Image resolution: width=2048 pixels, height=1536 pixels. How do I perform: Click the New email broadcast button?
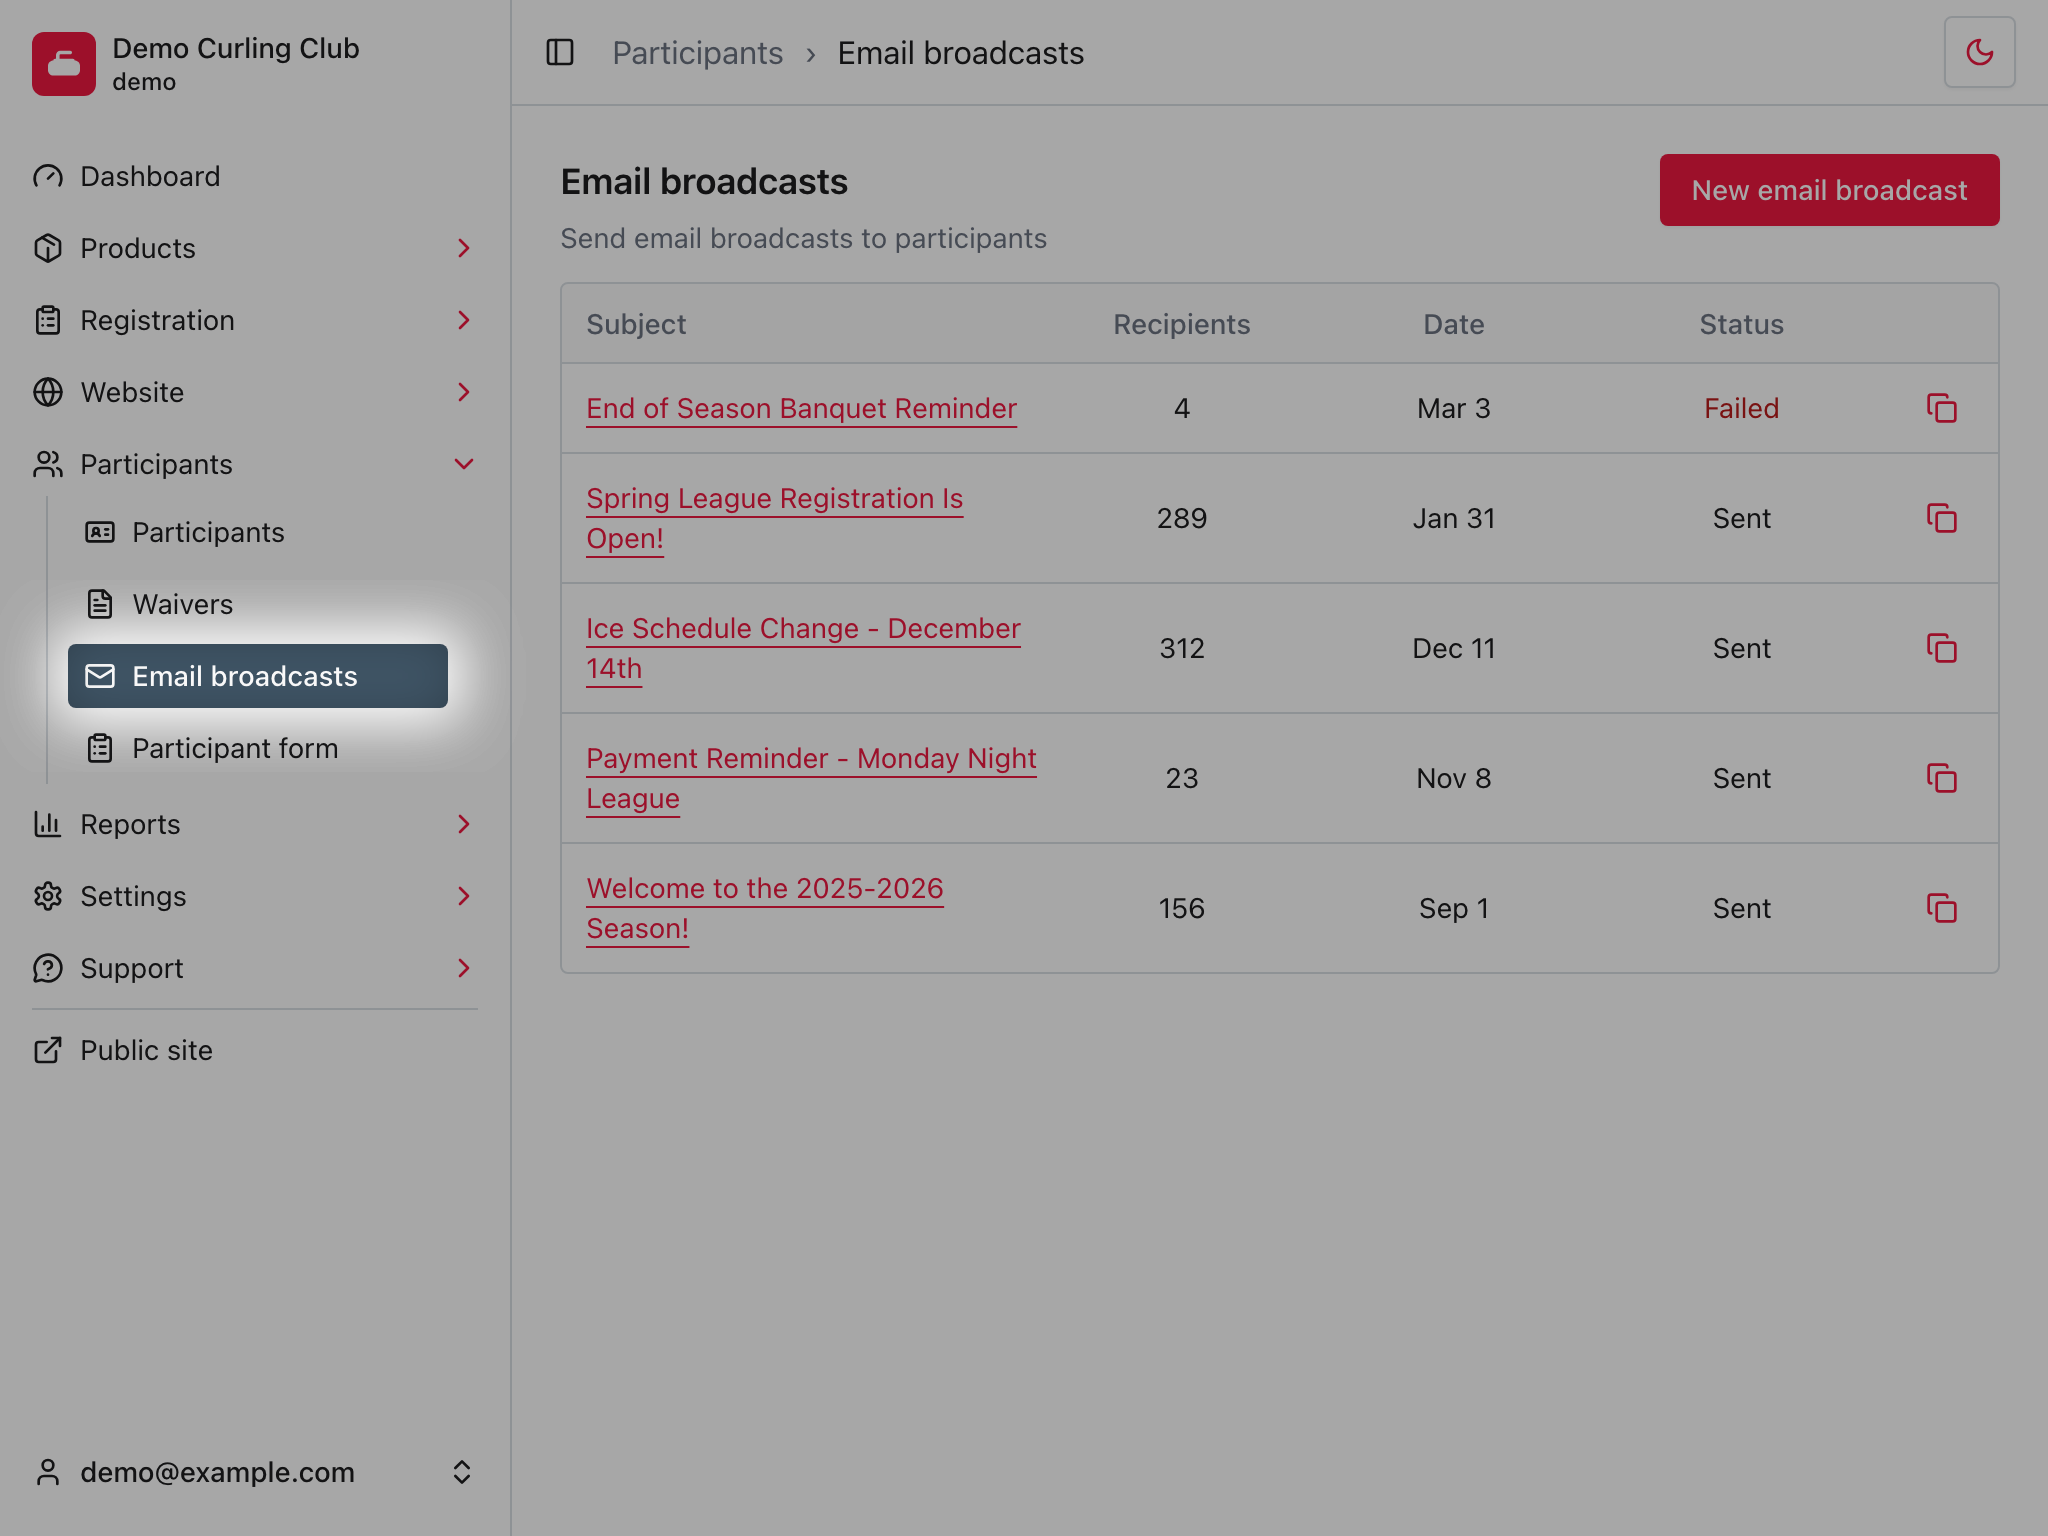(x=1829, y=190)
